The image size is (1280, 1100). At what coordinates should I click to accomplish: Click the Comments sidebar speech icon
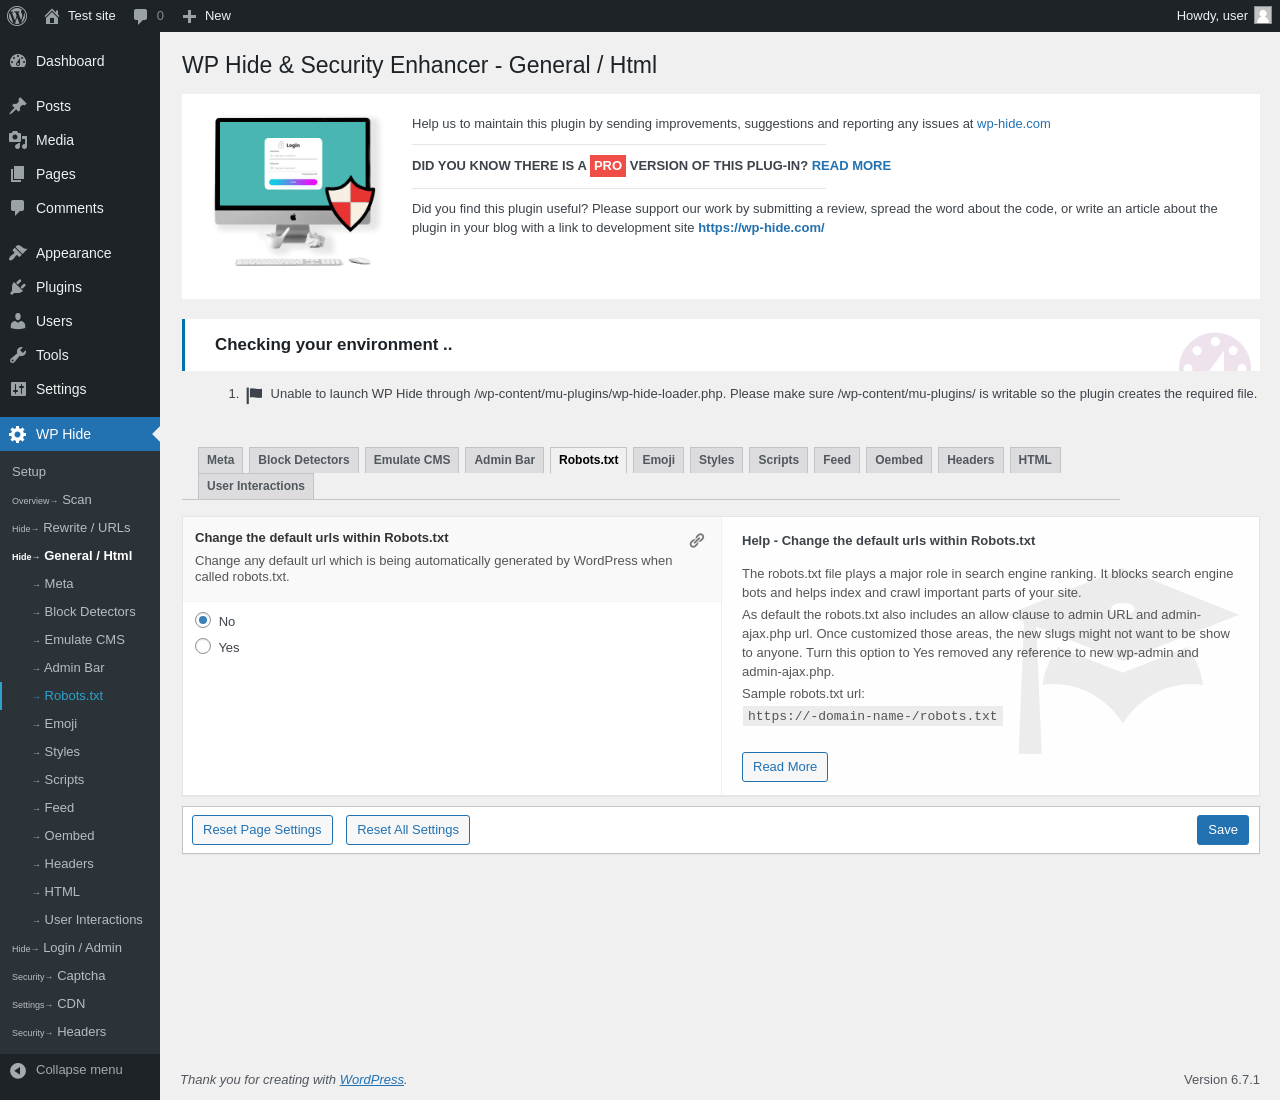(x=18, y=208)
